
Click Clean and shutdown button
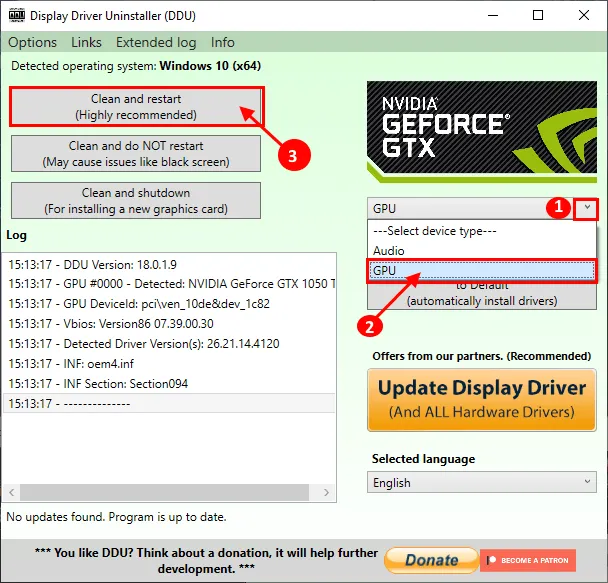coord(136,200)
